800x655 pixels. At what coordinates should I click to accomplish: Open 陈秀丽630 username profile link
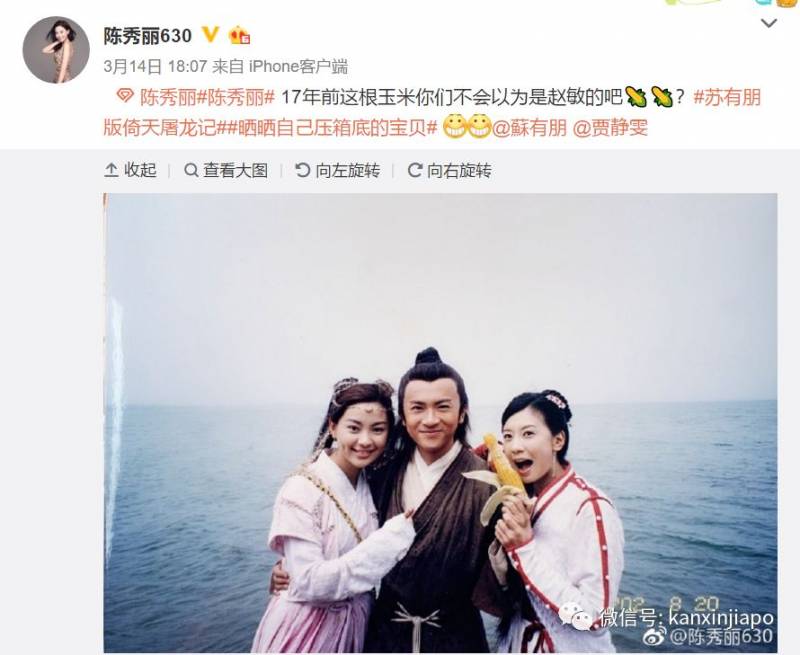(147, 36)
